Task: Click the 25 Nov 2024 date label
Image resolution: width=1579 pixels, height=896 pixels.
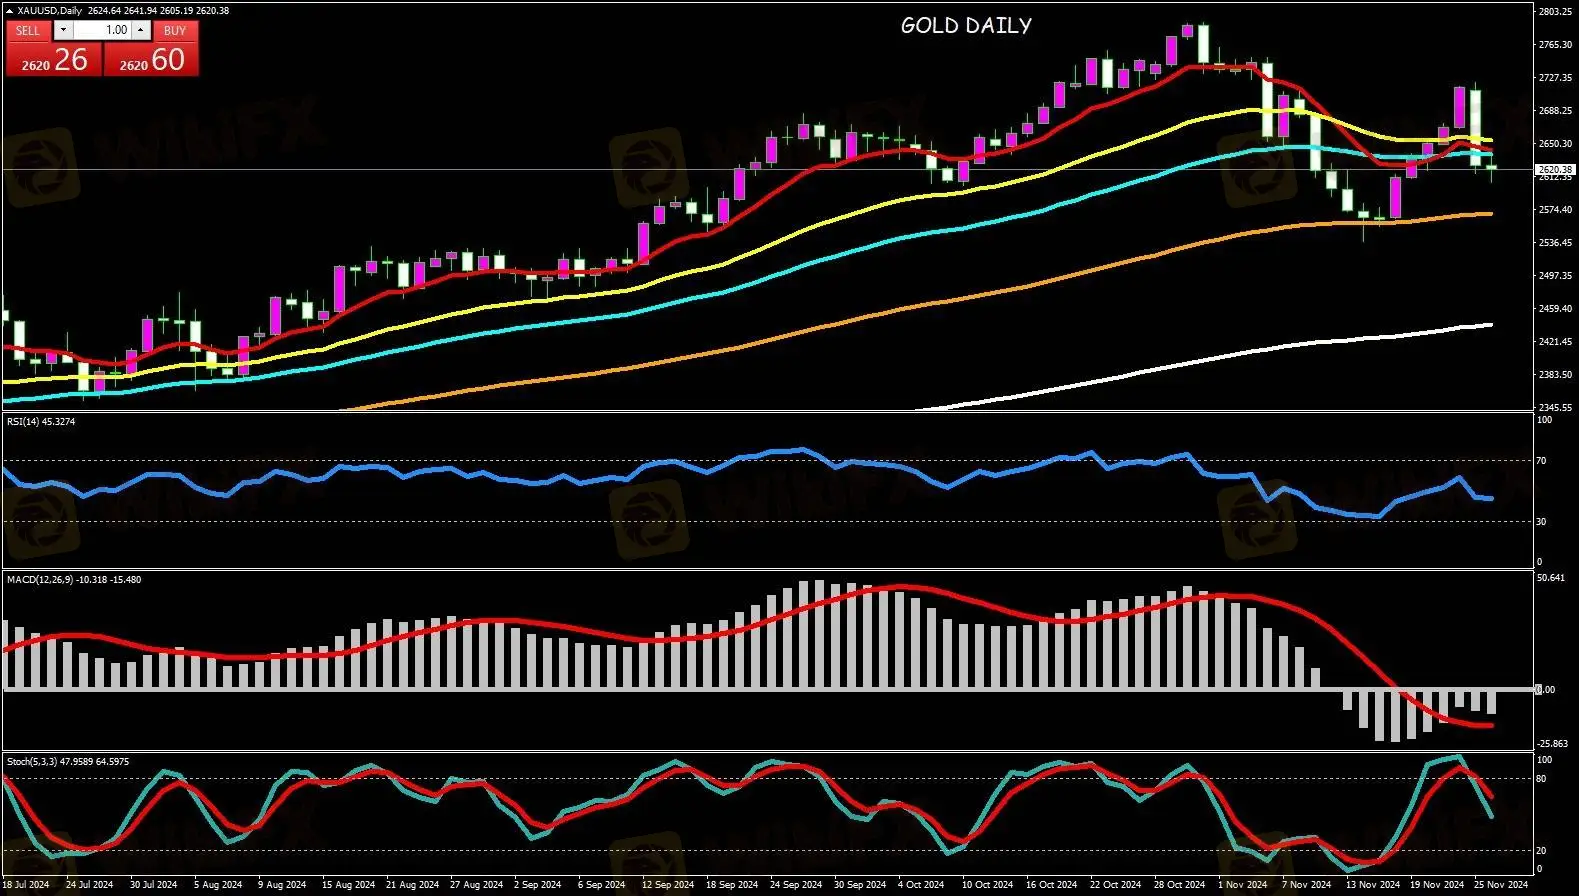Action: pyautogui.click(x=1500, y=885)
